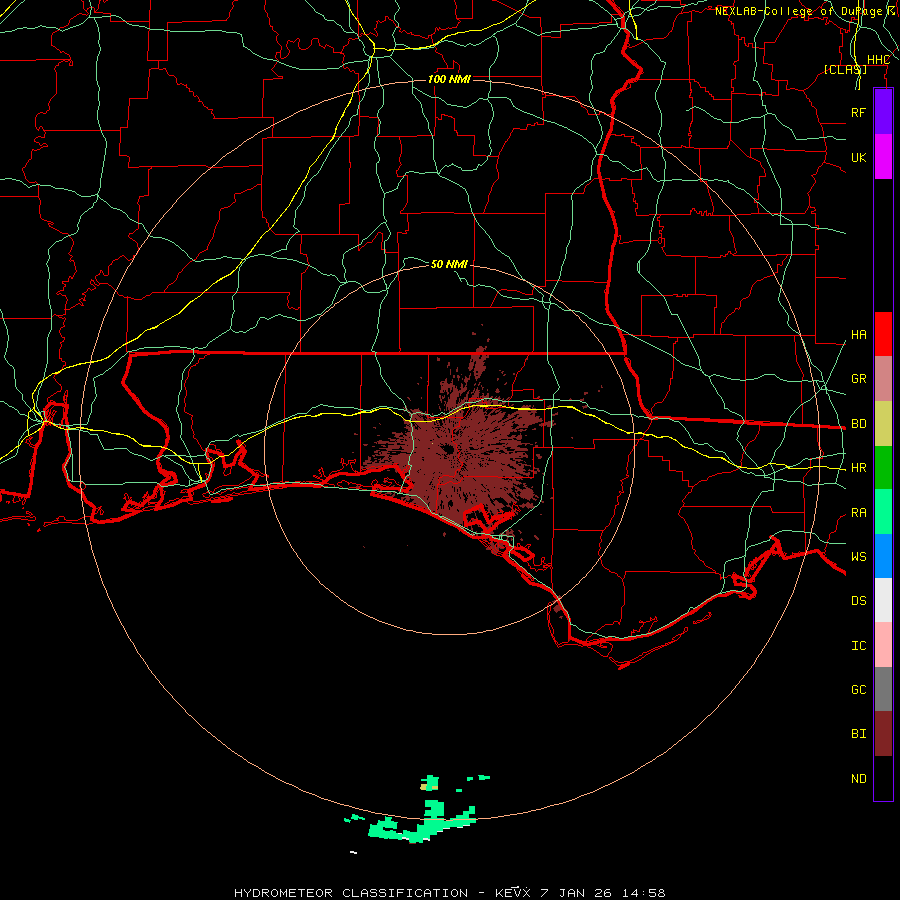Click the GC gray legend swatch

point(883,689)
